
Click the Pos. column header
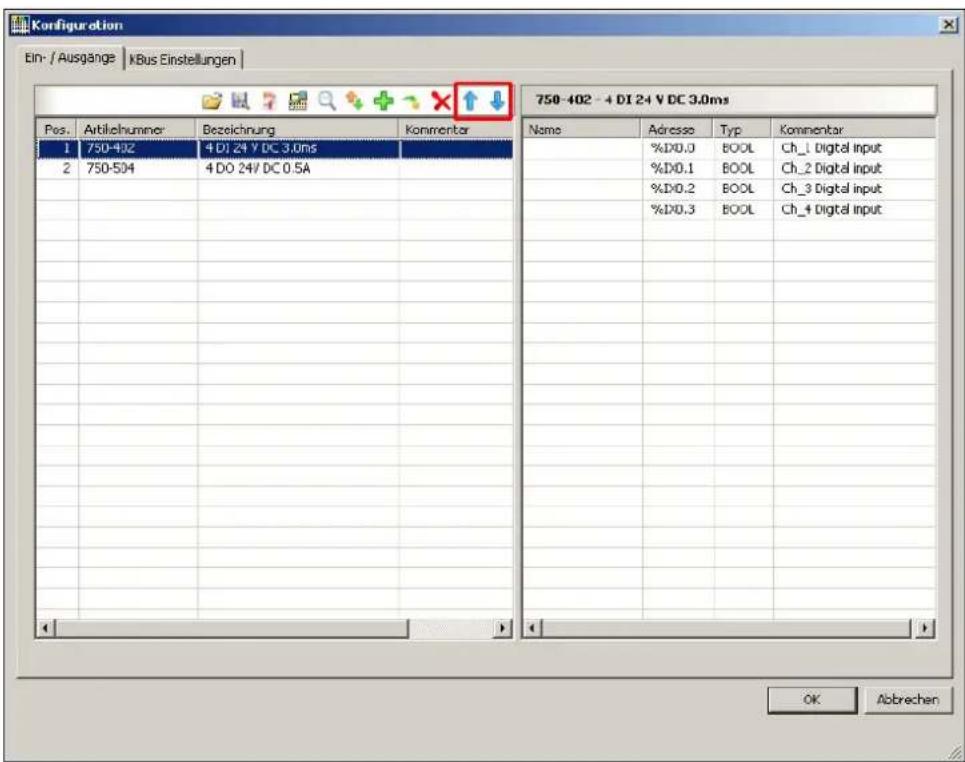(57, 129)
